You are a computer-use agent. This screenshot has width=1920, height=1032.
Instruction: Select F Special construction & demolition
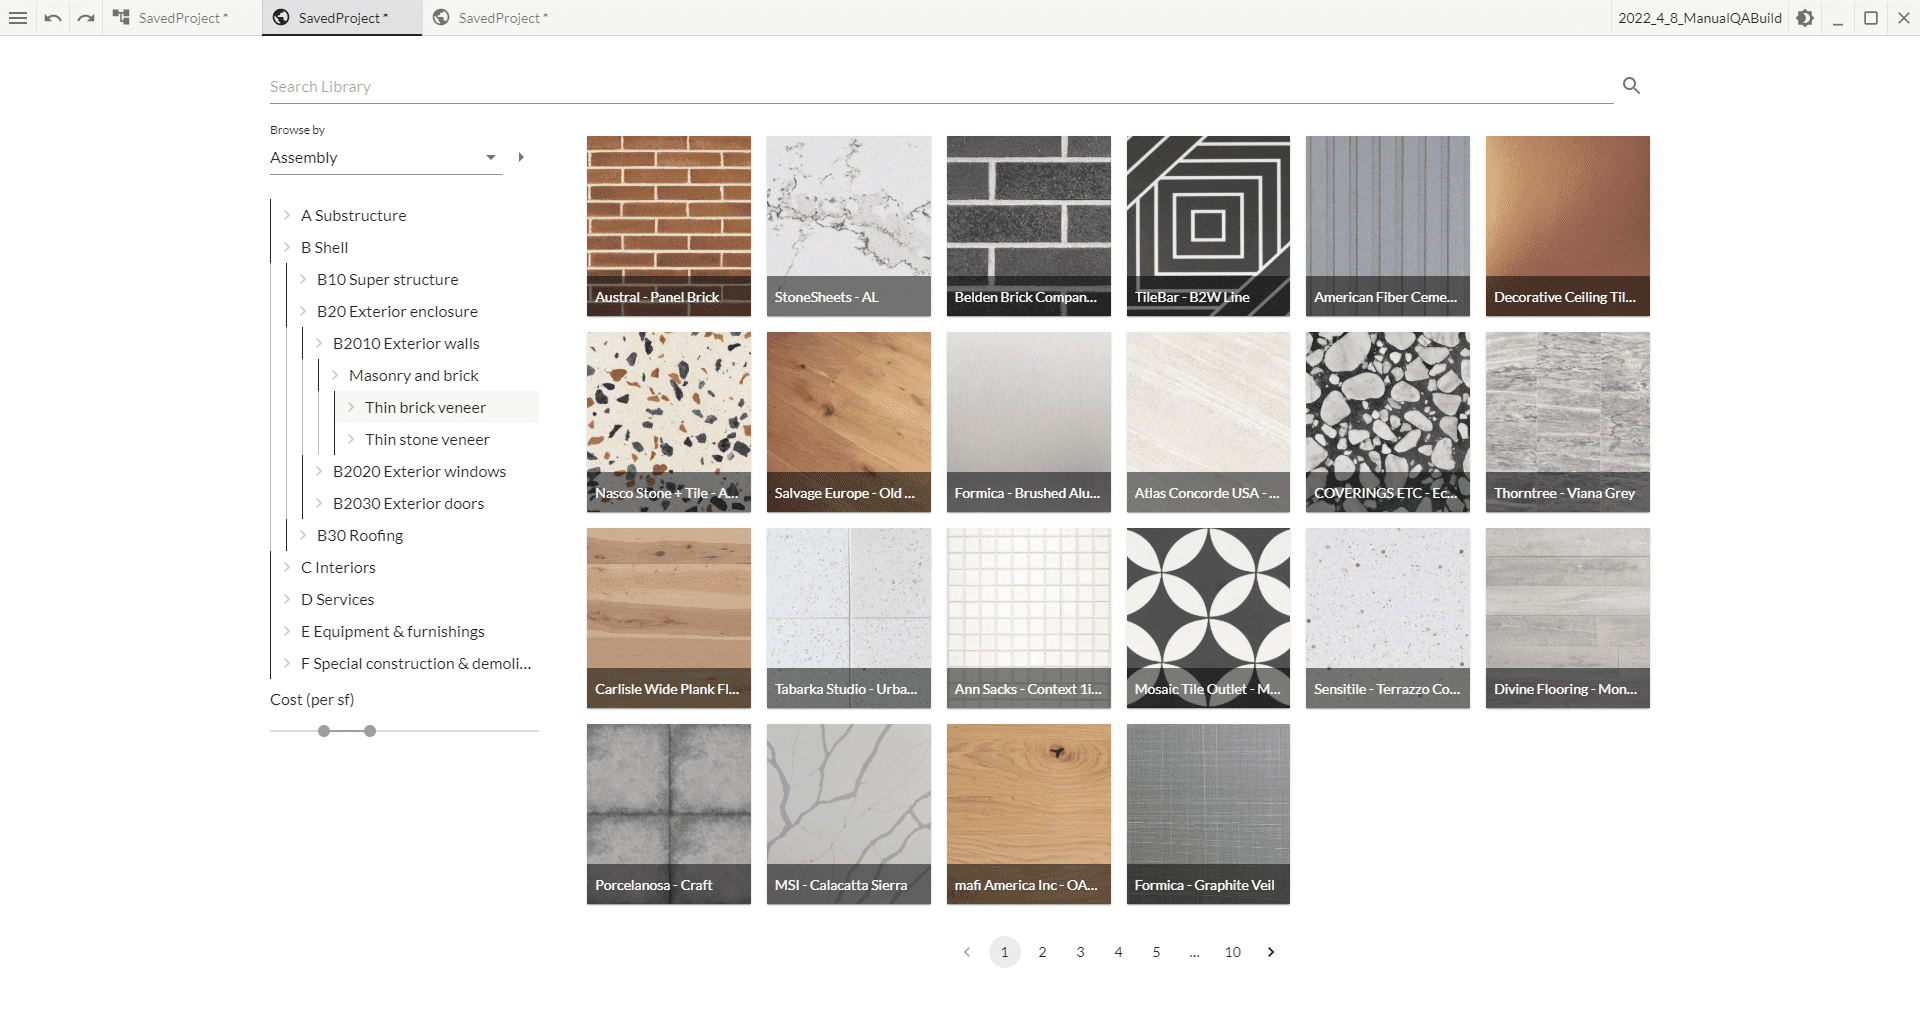415,663
